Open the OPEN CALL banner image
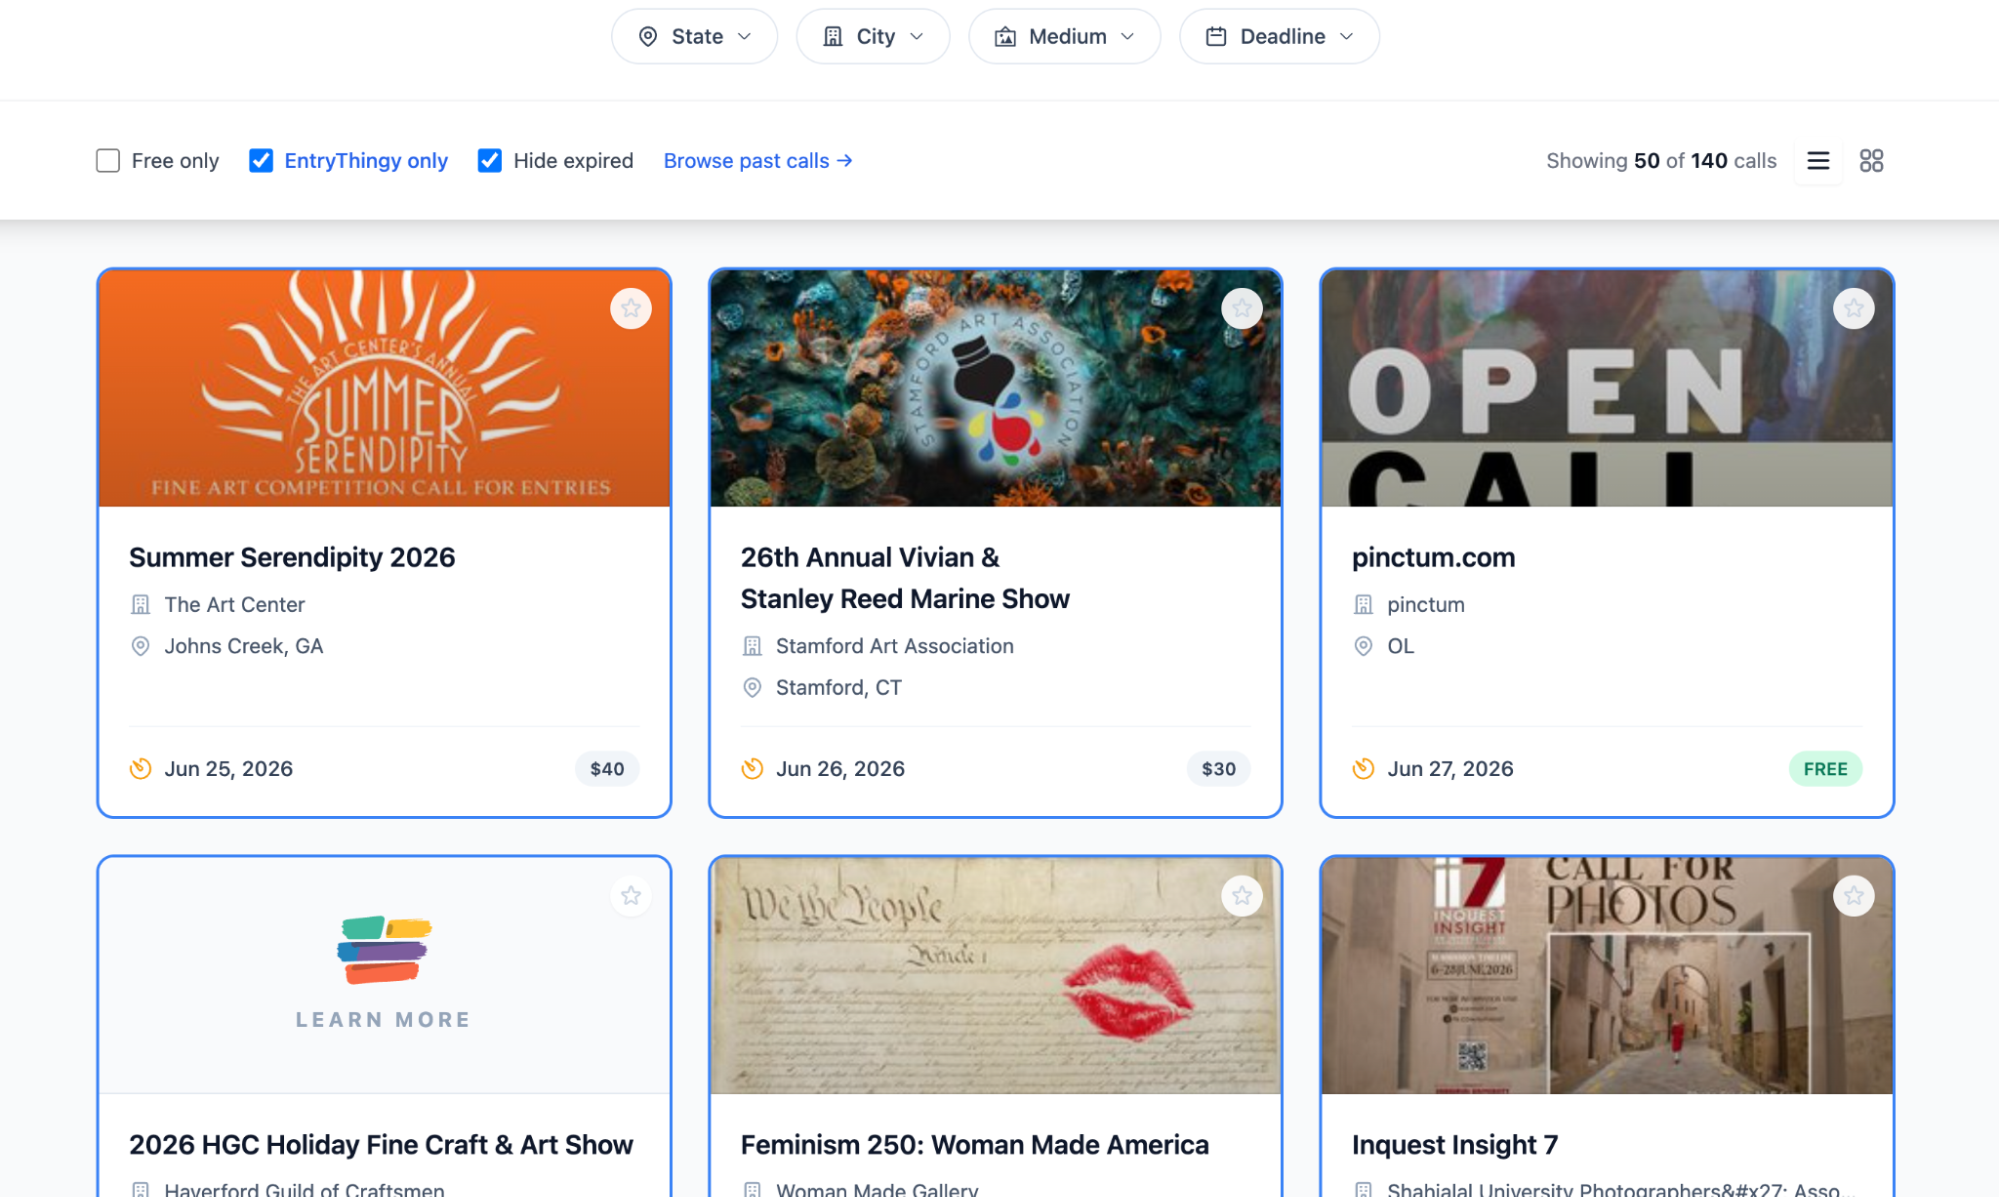This screenshot has height=1197, width=1999. tap(1607, 388)
